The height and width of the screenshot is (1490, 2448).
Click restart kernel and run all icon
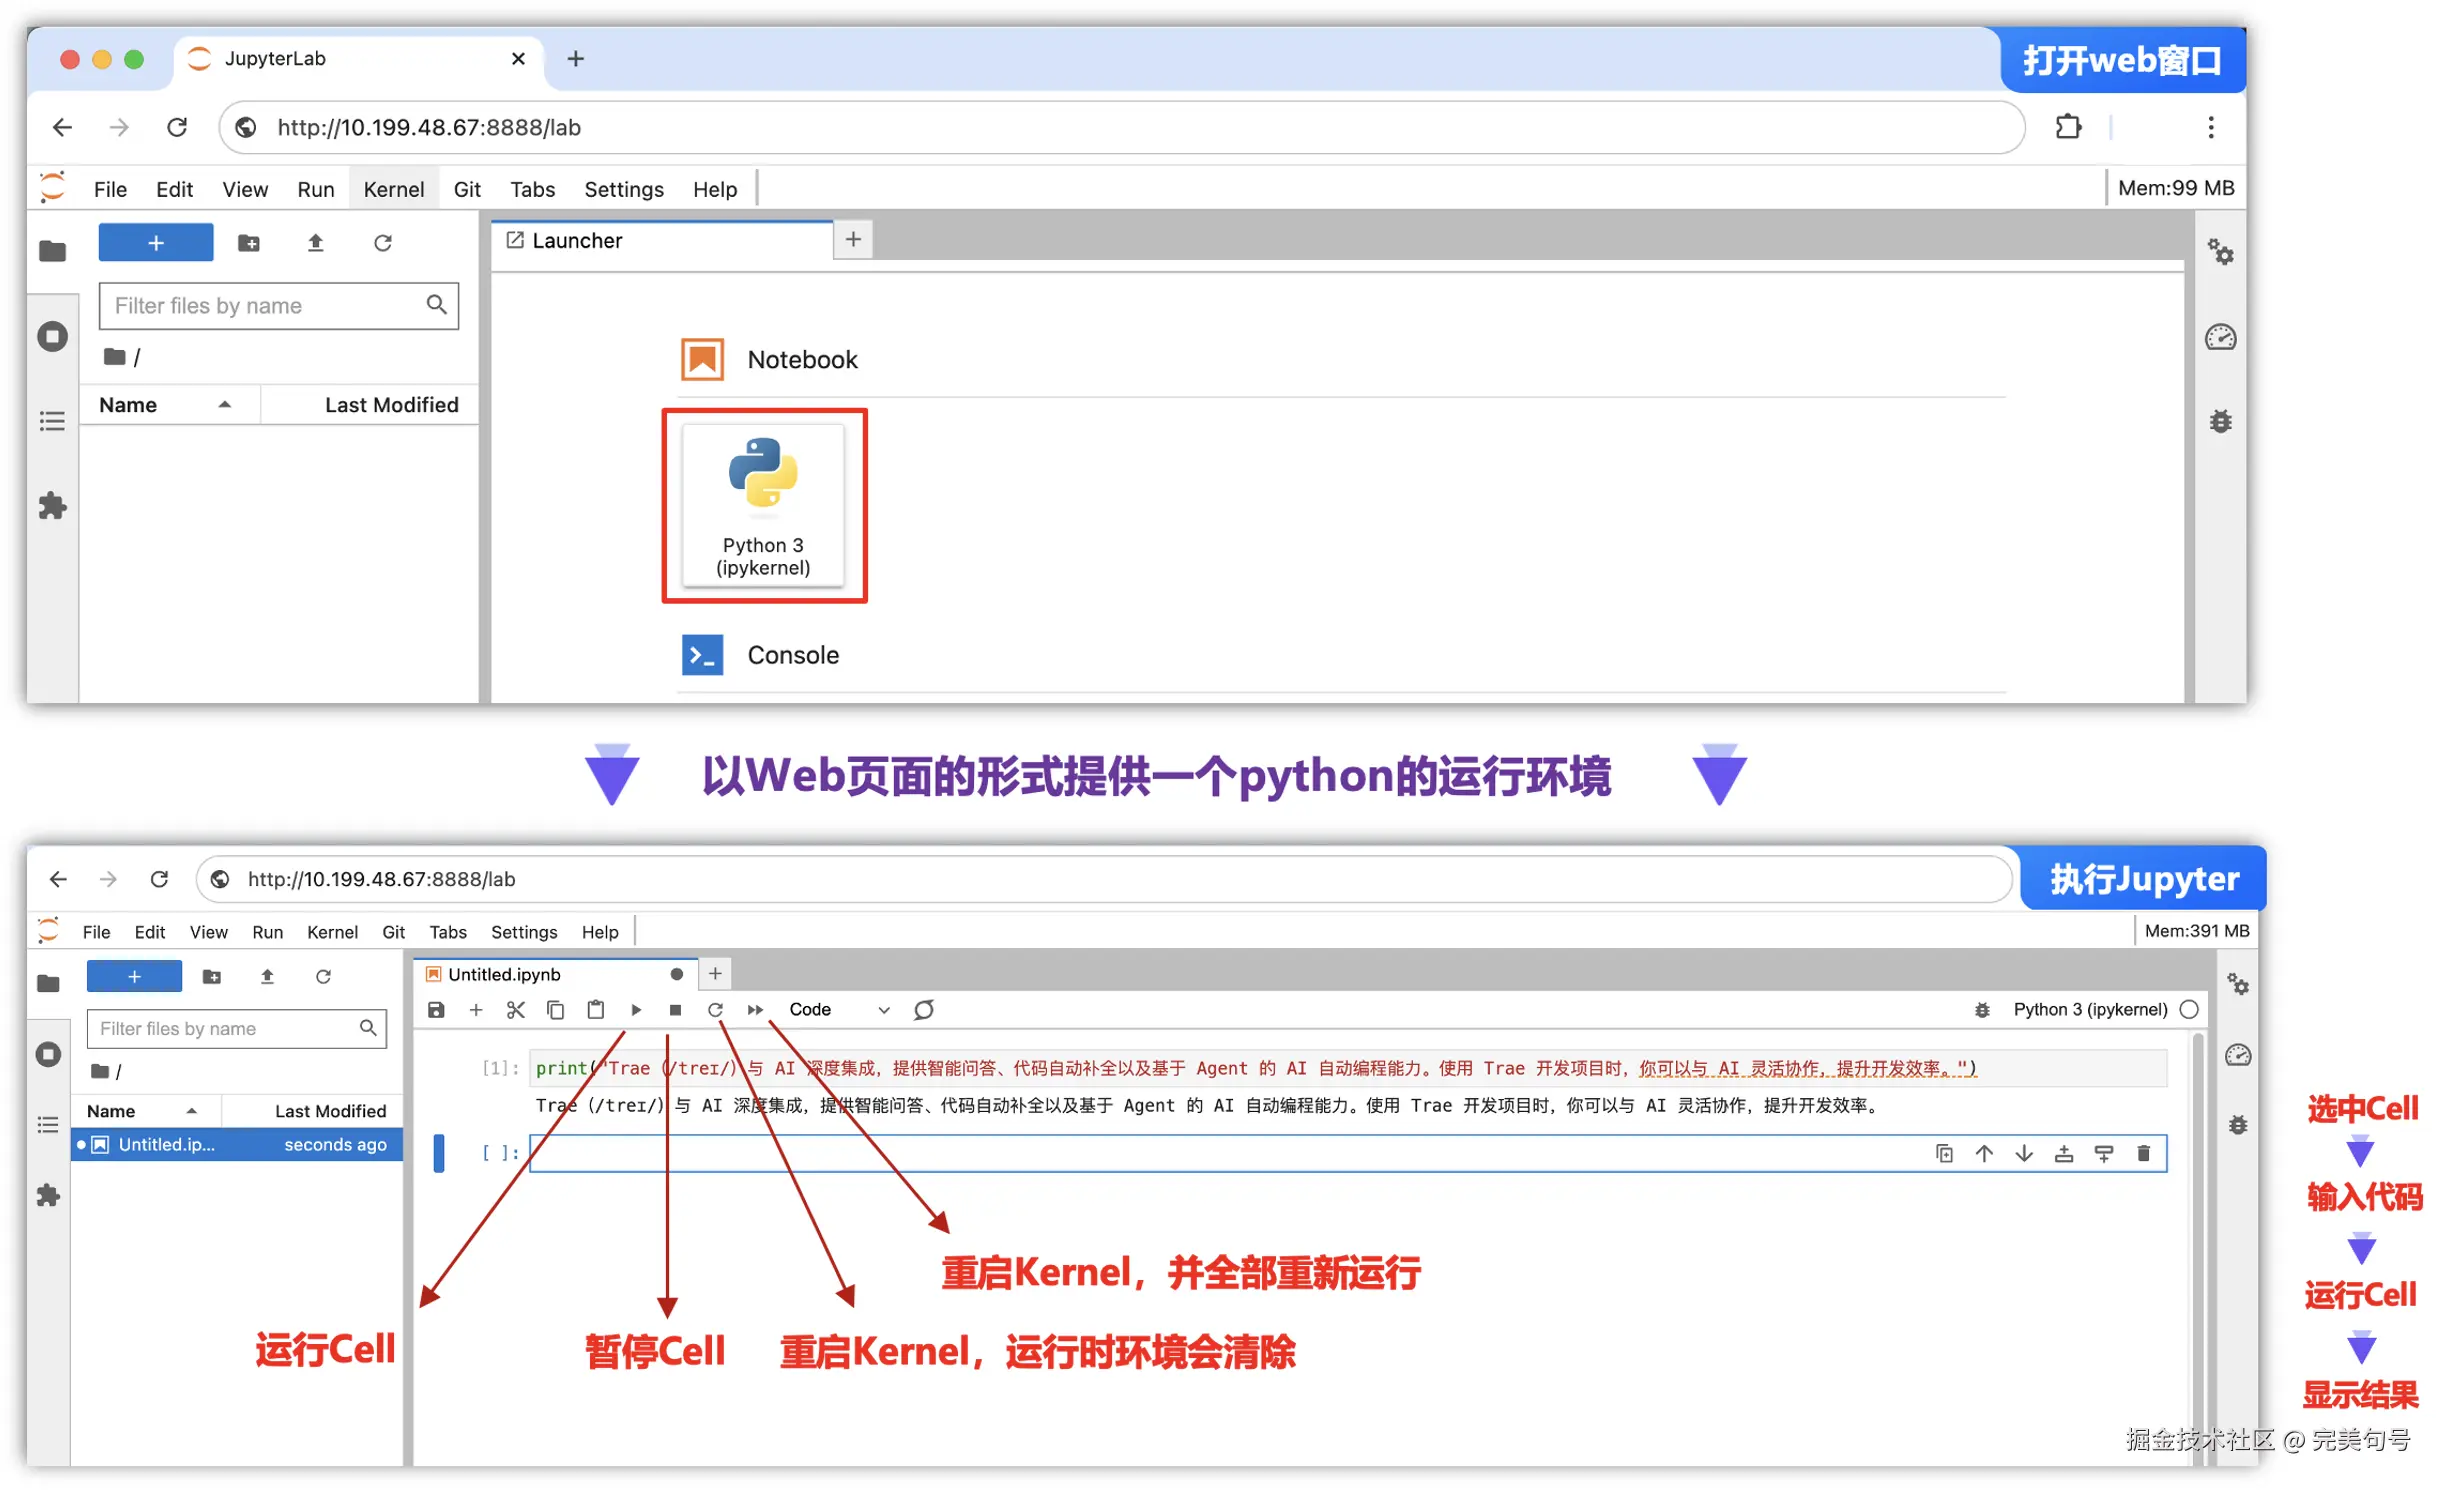756,1010
